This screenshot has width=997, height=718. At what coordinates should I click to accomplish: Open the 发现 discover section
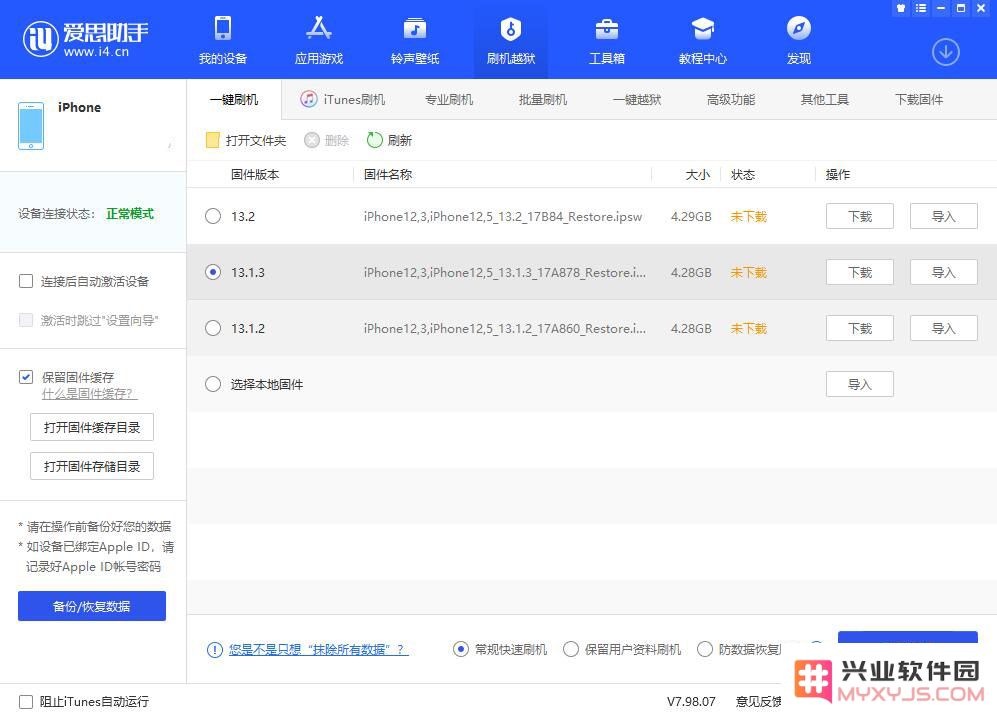pos(799,41)
